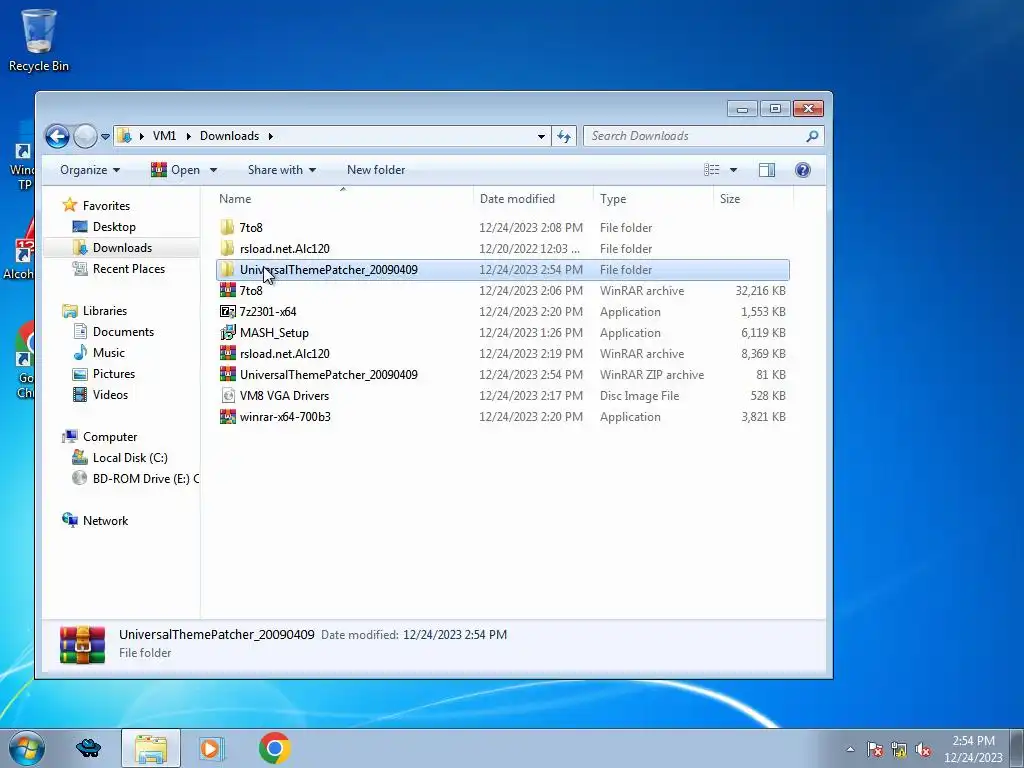Open Desktop in the Favorites list
This screenshot has width=1024, height=768.
click(x=114, y=227)
